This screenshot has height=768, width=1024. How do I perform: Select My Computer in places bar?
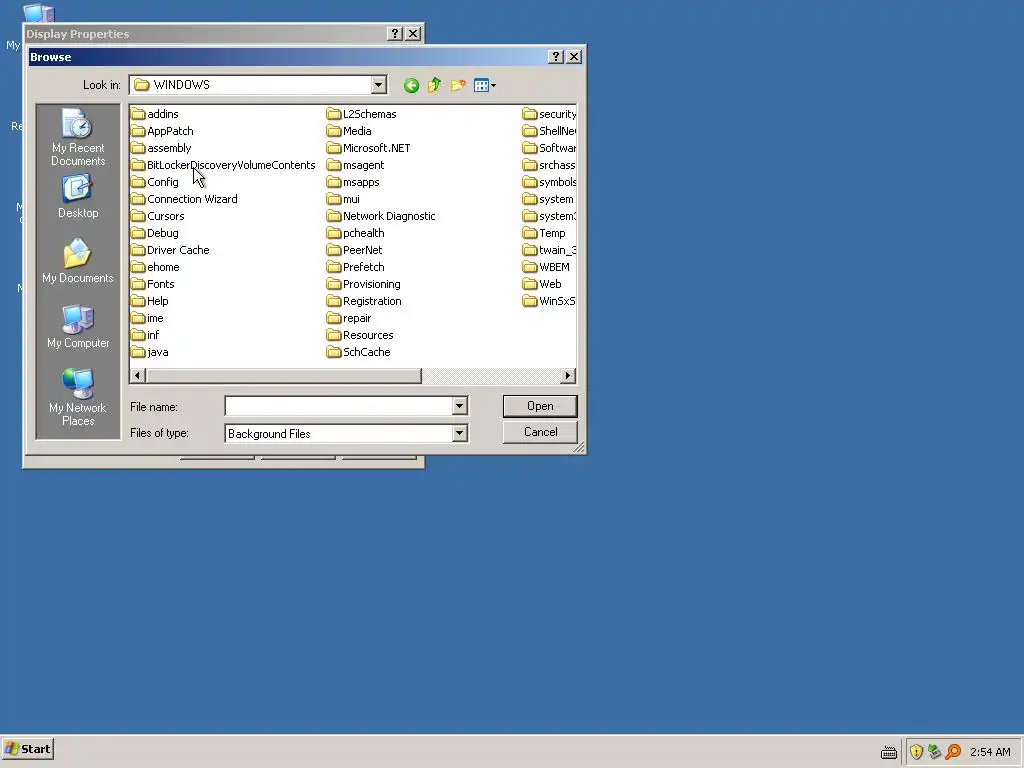78,327
